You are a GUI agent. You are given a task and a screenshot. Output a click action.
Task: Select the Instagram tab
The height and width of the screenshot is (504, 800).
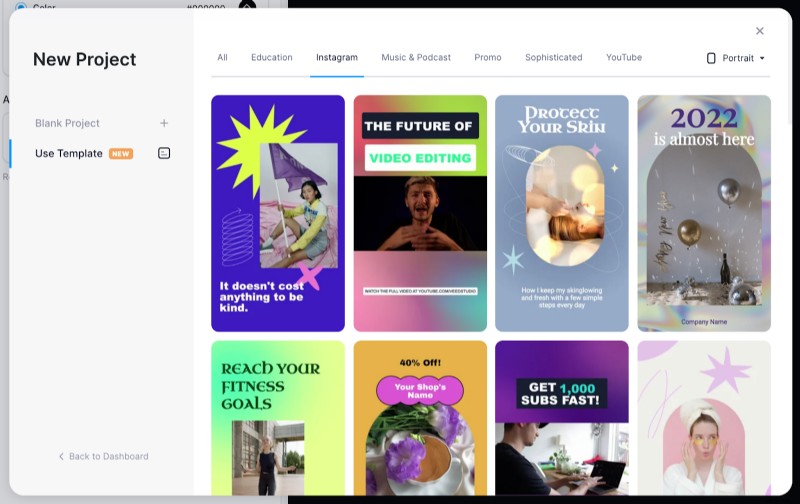coord(337,57)
